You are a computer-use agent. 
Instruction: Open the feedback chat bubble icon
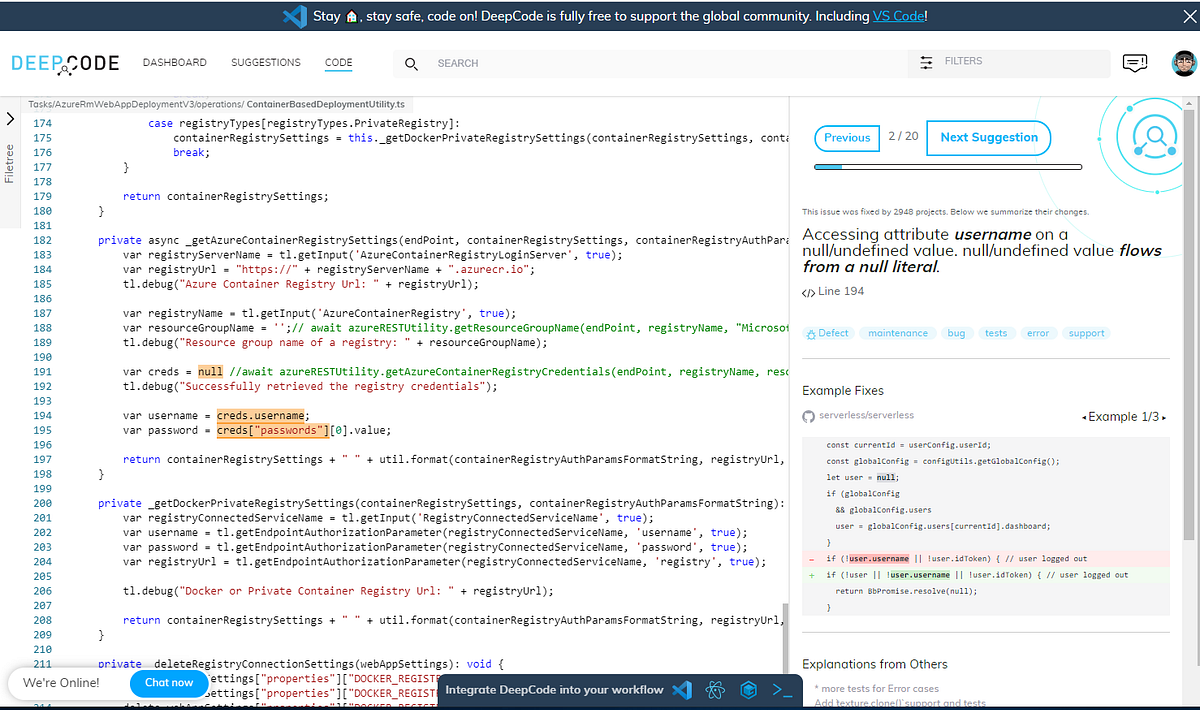[1134, 62]
